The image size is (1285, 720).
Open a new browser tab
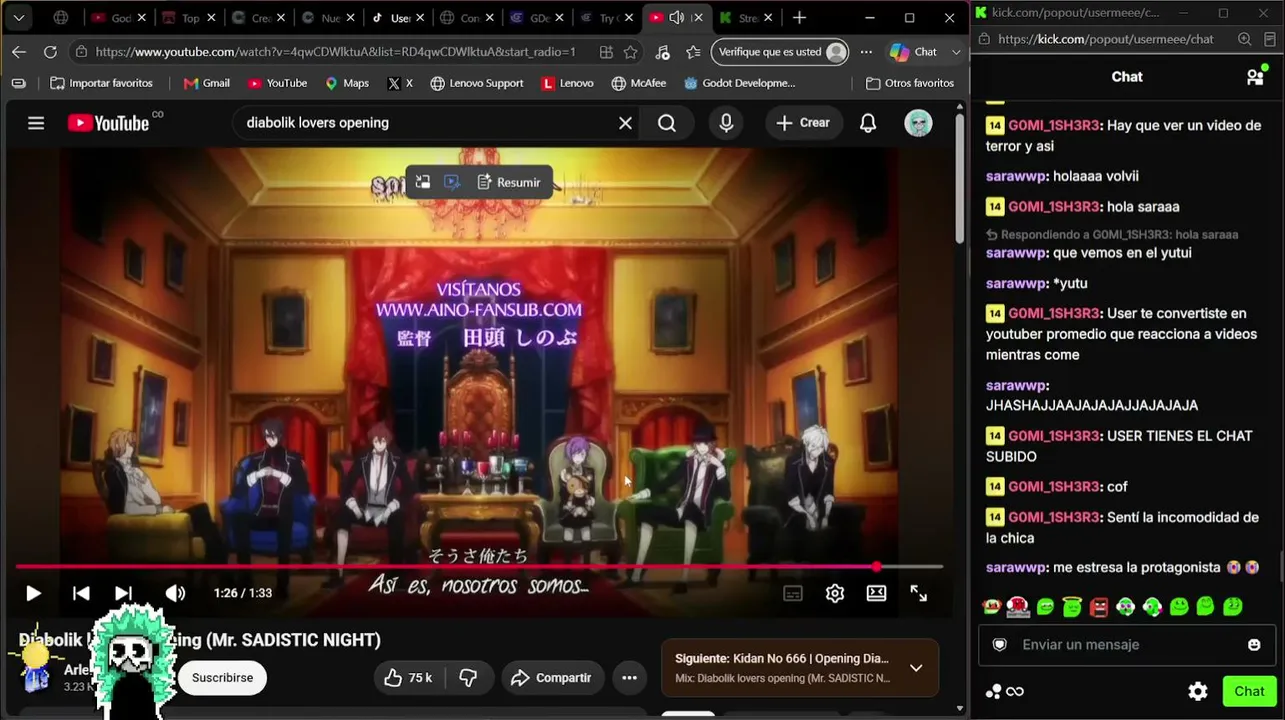point(799,18)
